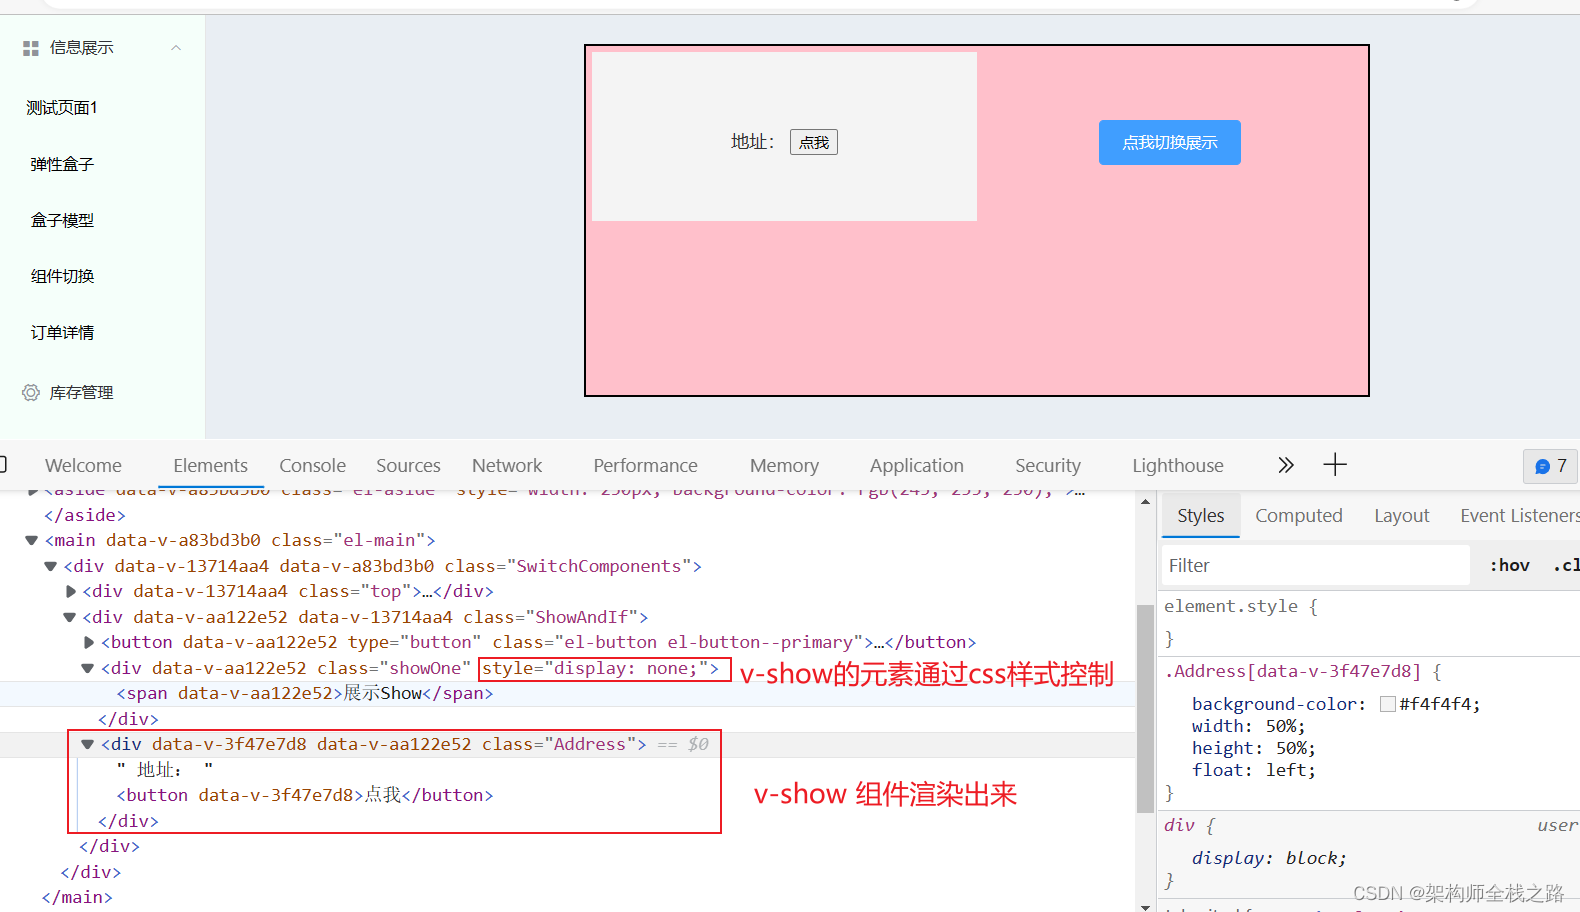Click the 库存管理 gear icon
This screenshot has width=1580, height=912.
pos(31,393)
